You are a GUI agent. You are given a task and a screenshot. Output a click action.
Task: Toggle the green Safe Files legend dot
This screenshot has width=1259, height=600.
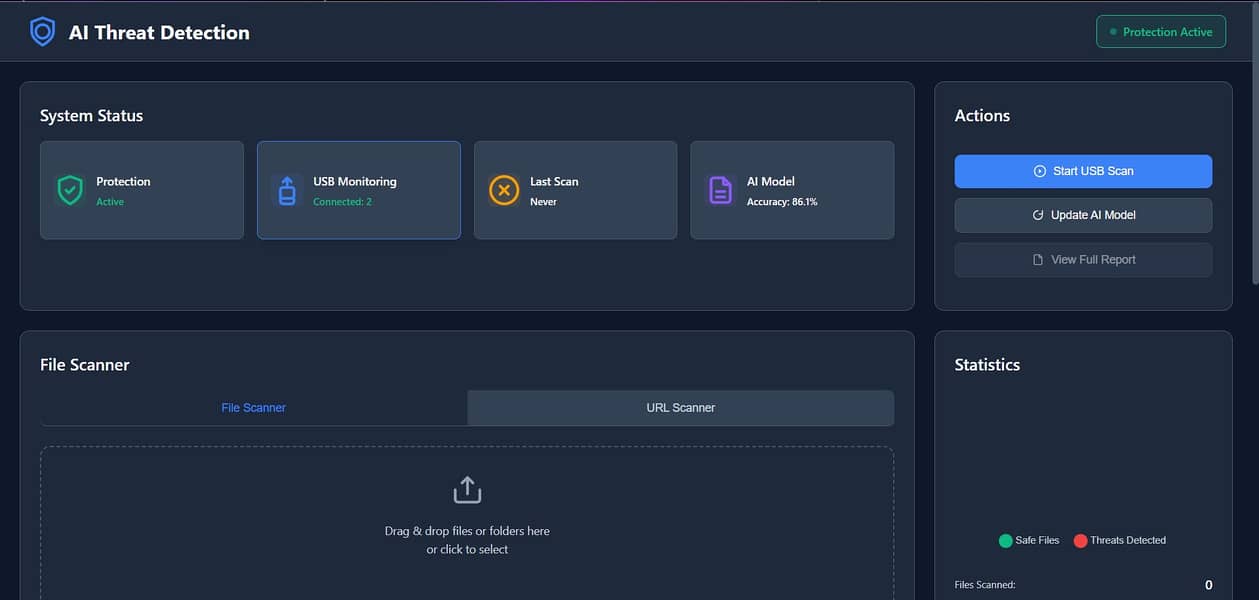point(1005,541)
